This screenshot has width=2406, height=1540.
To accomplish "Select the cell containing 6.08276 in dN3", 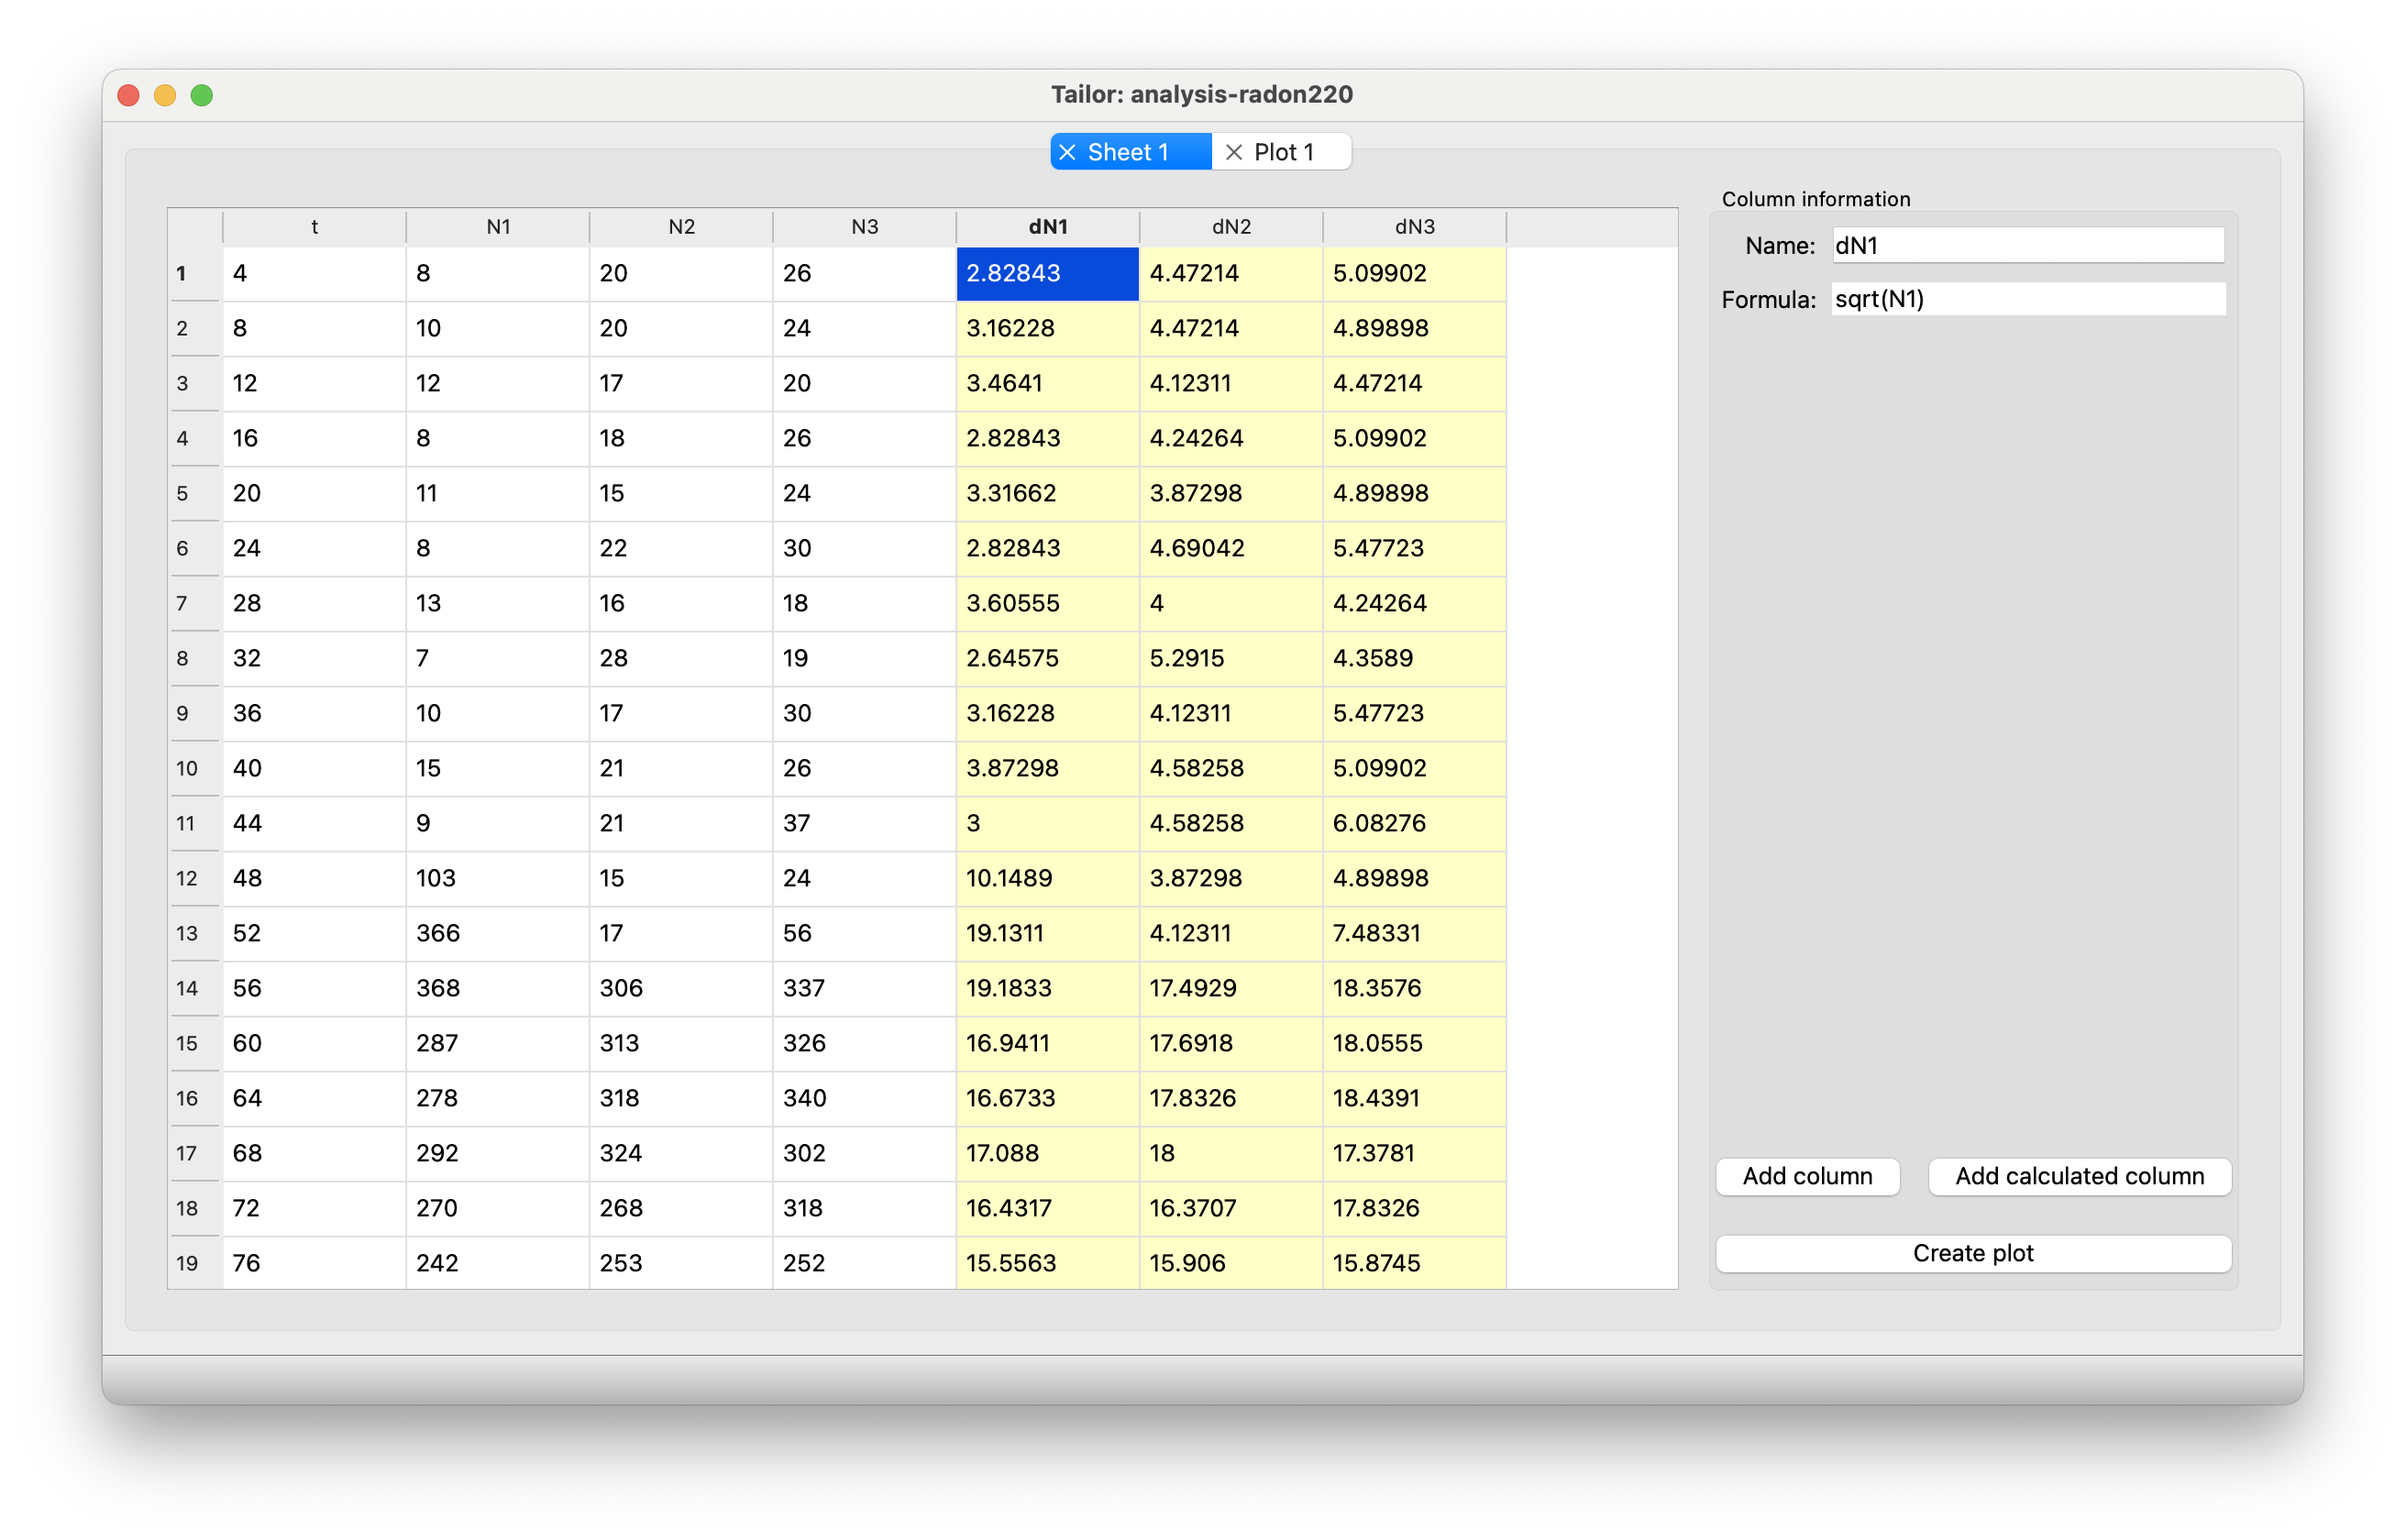I will click(x=1414, y=822).
